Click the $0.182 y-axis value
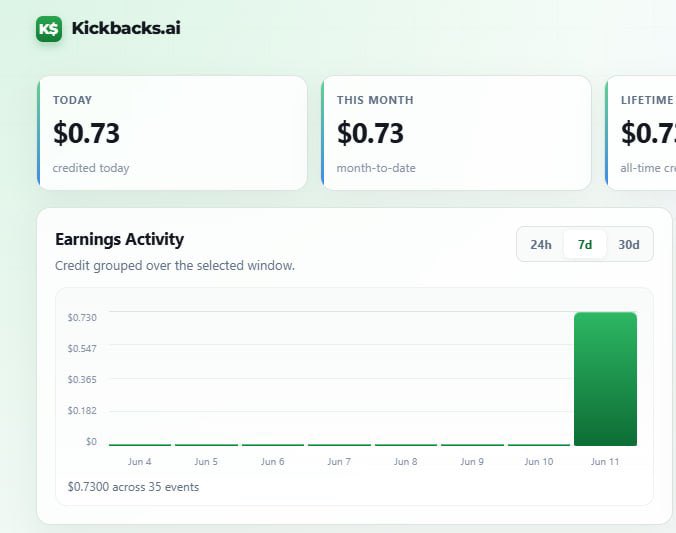 point(82,411)
